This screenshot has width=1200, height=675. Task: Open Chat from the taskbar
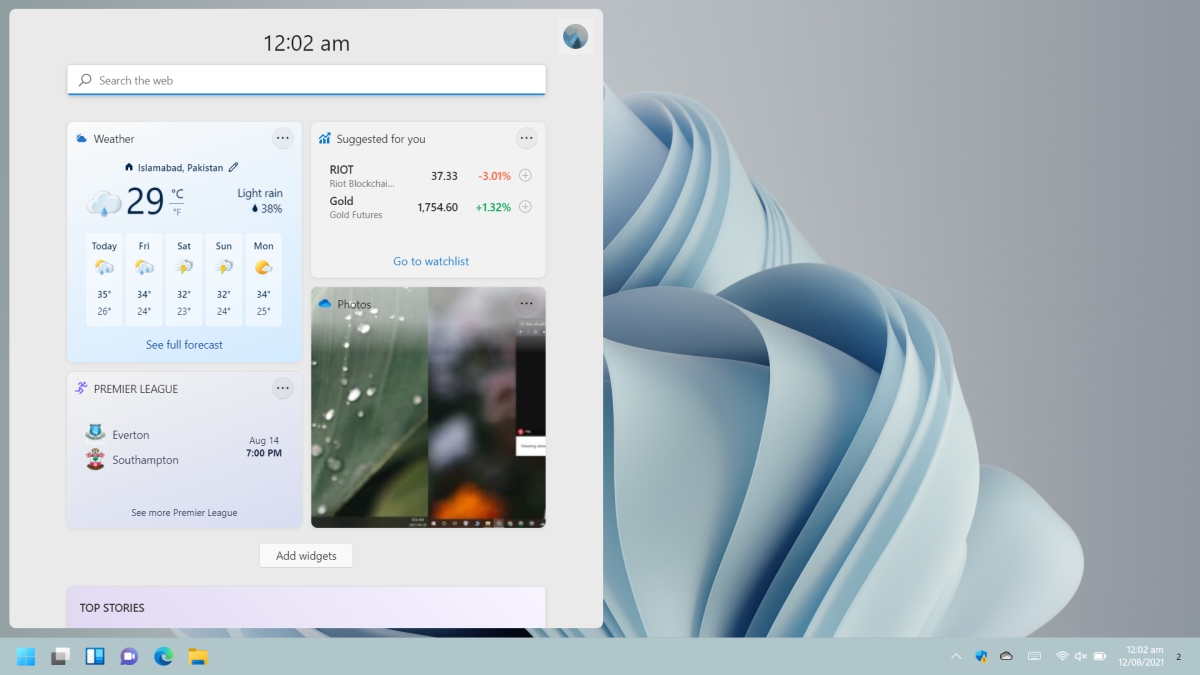click(x=128, y=657)
